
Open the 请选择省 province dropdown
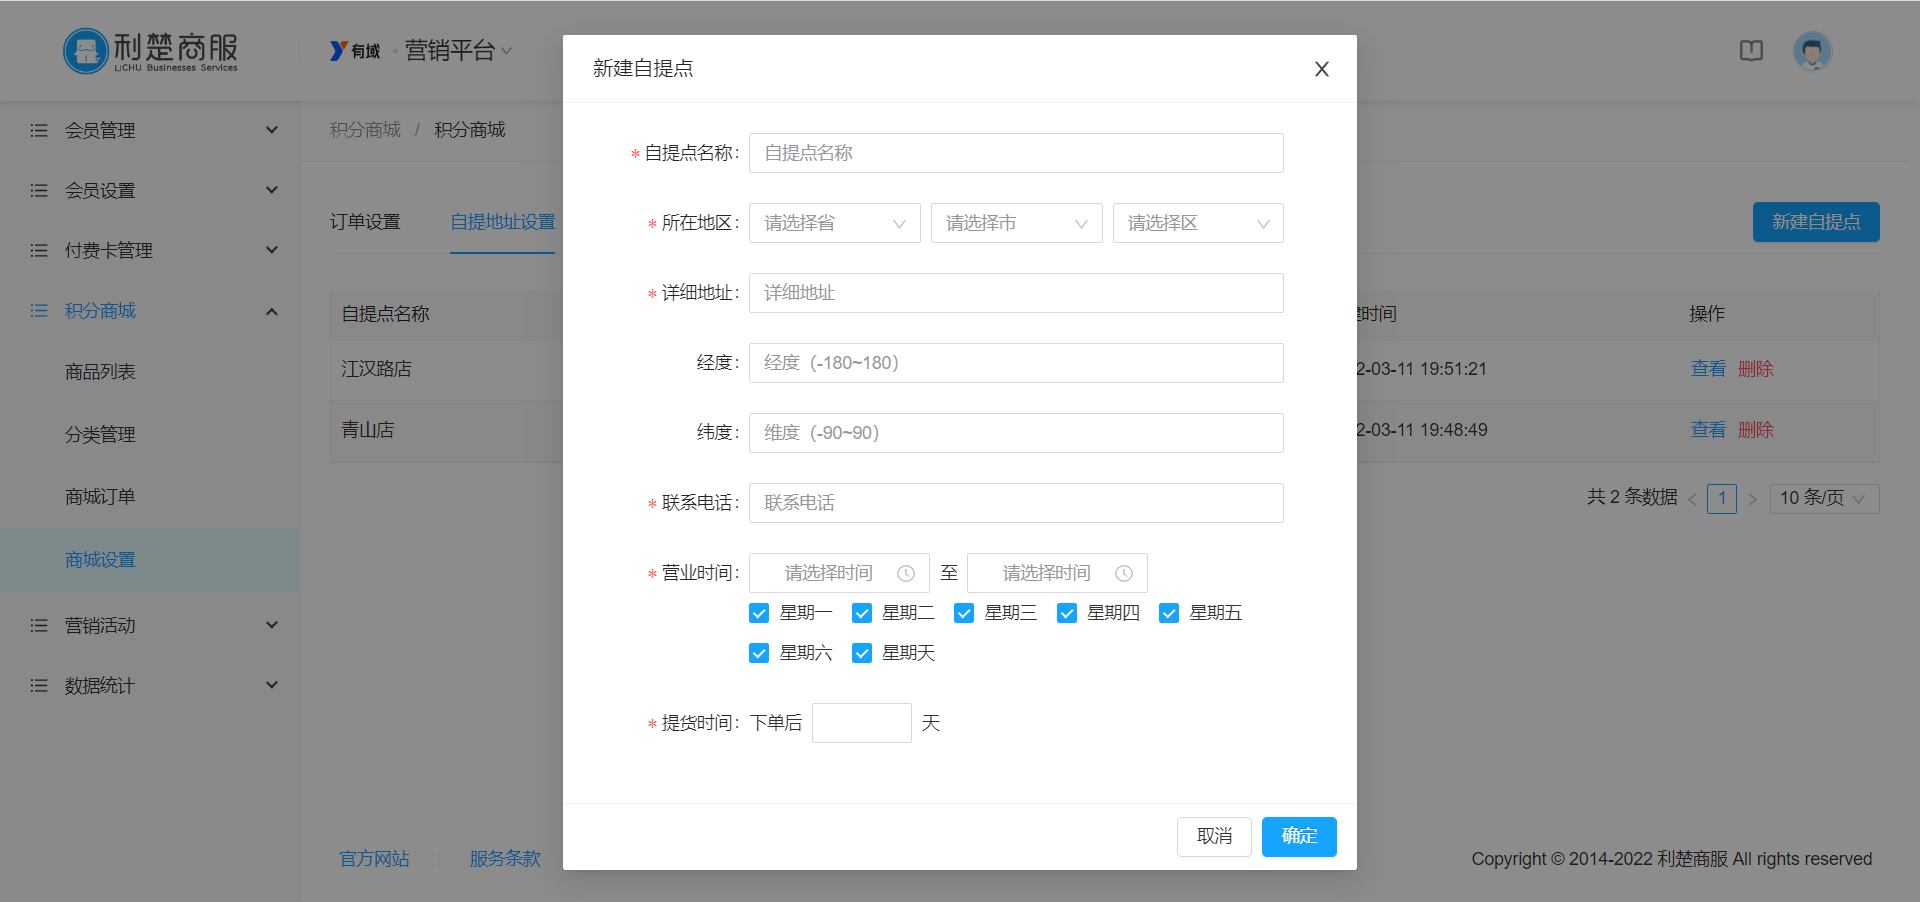pyautogui.click(x=834, y=223)
